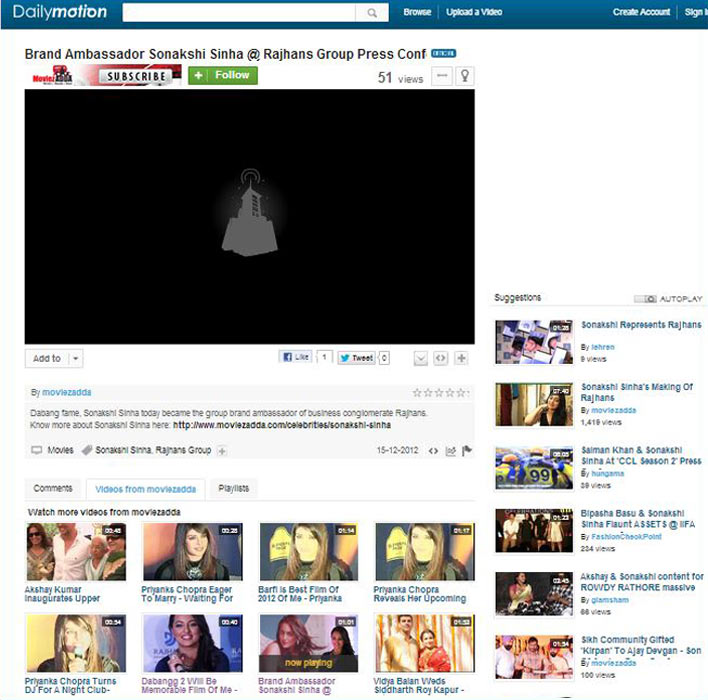
Task: Open the Browse menu
Action: pos(417,12)
